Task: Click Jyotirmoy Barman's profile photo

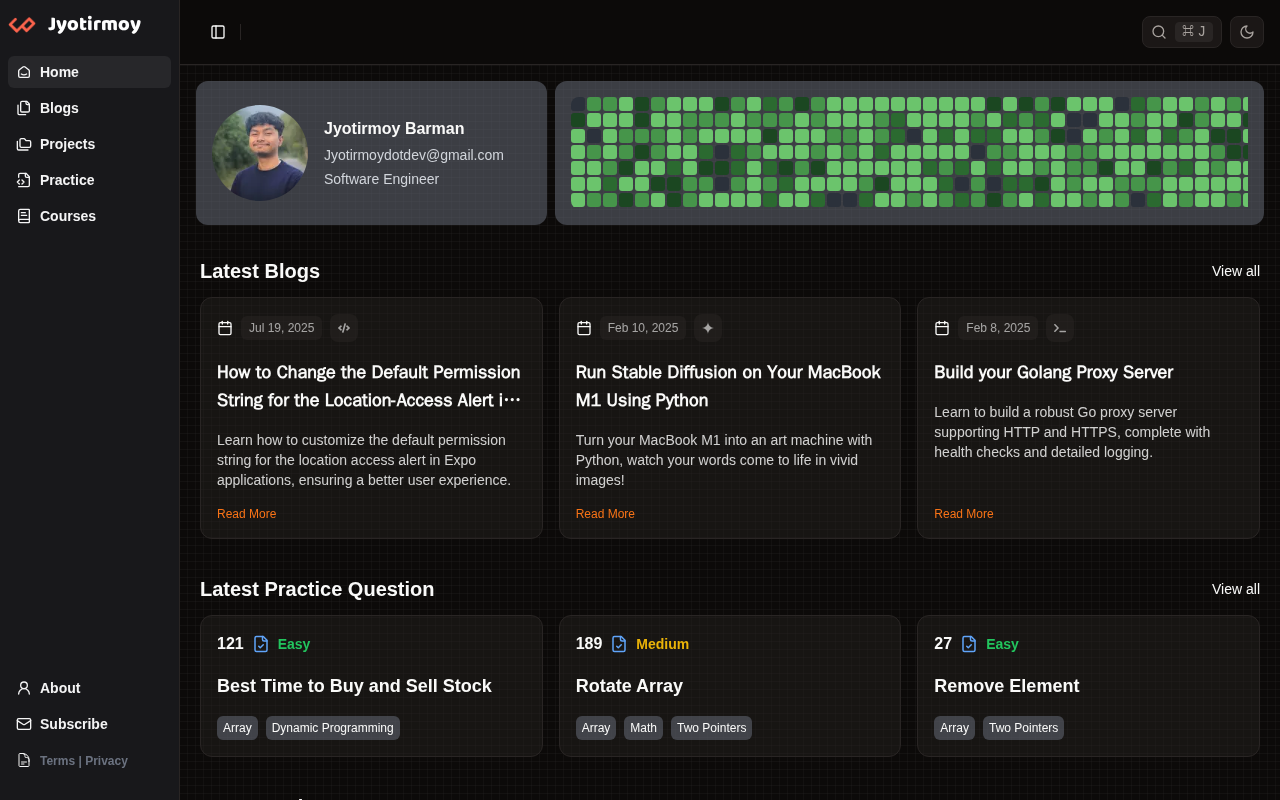Action: click(x=260, y=153)
